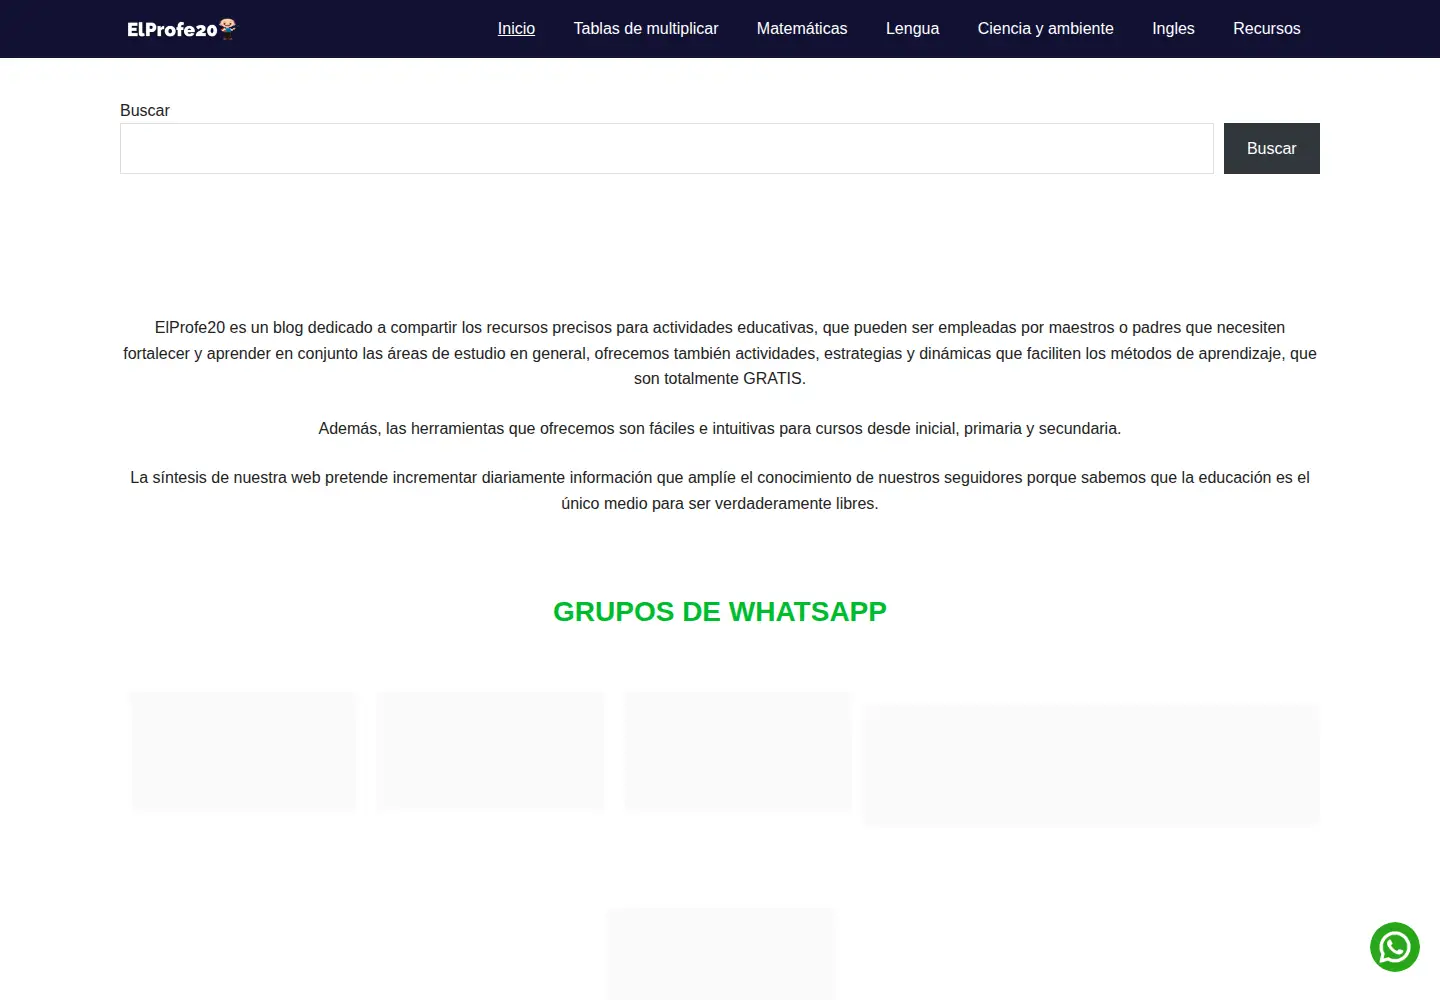This screenshot has height=1000, width=1440.
Task: Click the dark Buscar search button
Action: coord(1272,148)
